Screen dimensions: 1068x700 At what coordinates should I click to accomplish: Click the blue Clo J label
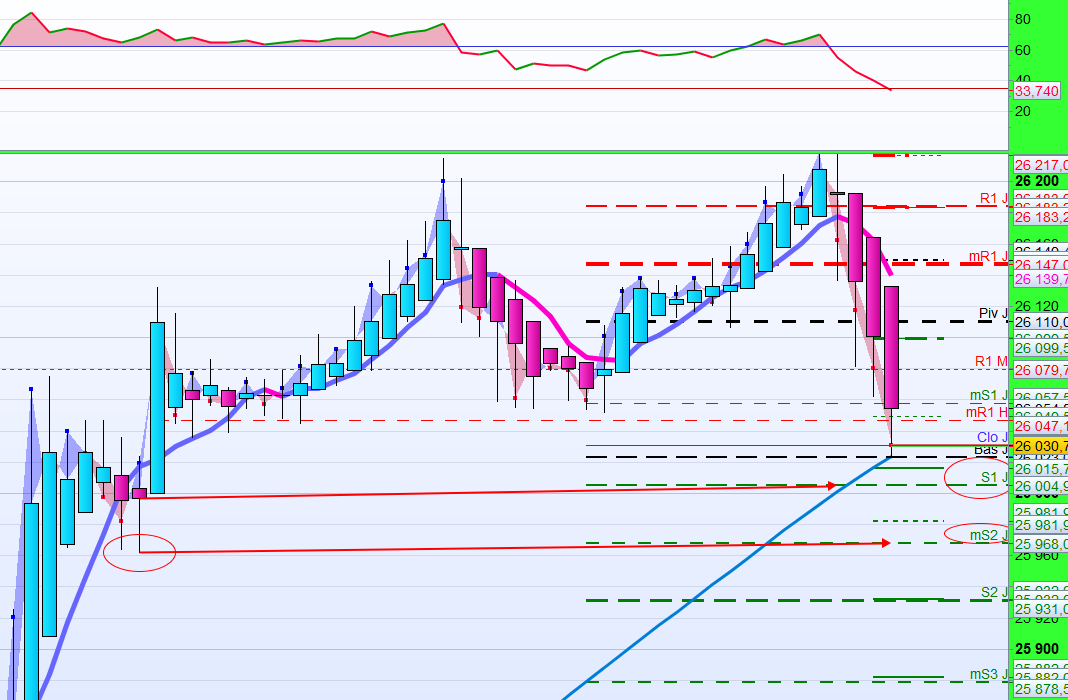(992, 437)
